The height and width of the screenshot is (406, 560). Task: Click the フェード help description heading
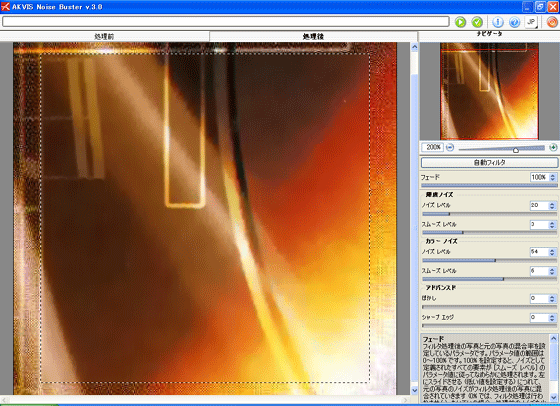433,339
